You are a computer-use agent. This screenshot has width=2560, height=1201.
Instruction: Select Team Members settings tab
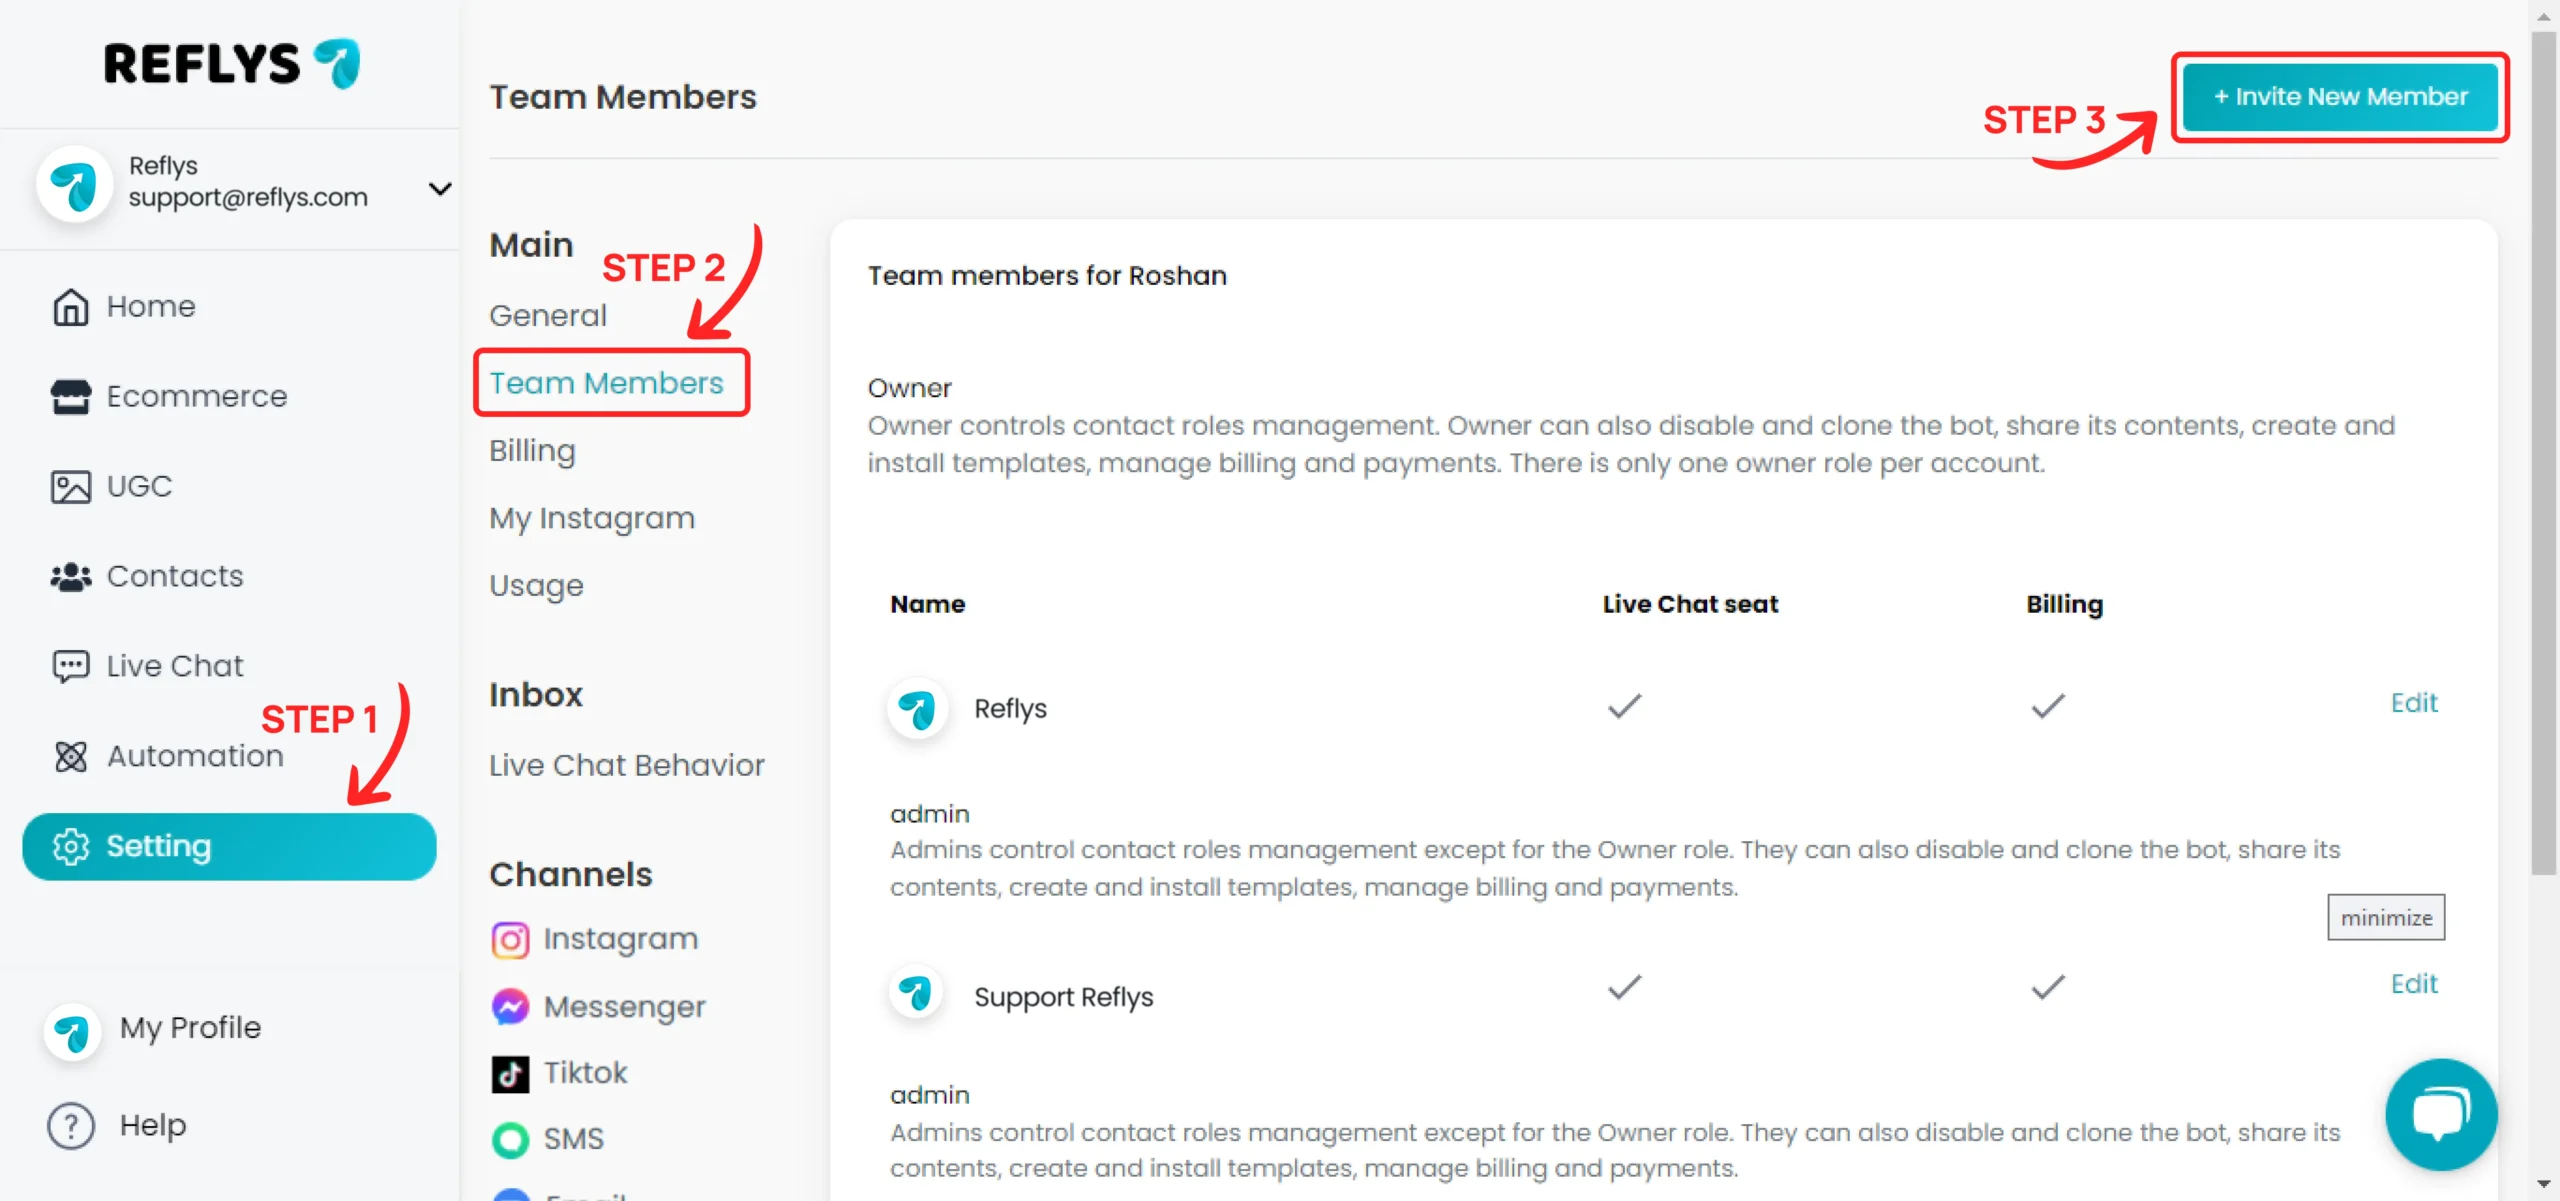[606, 383]
